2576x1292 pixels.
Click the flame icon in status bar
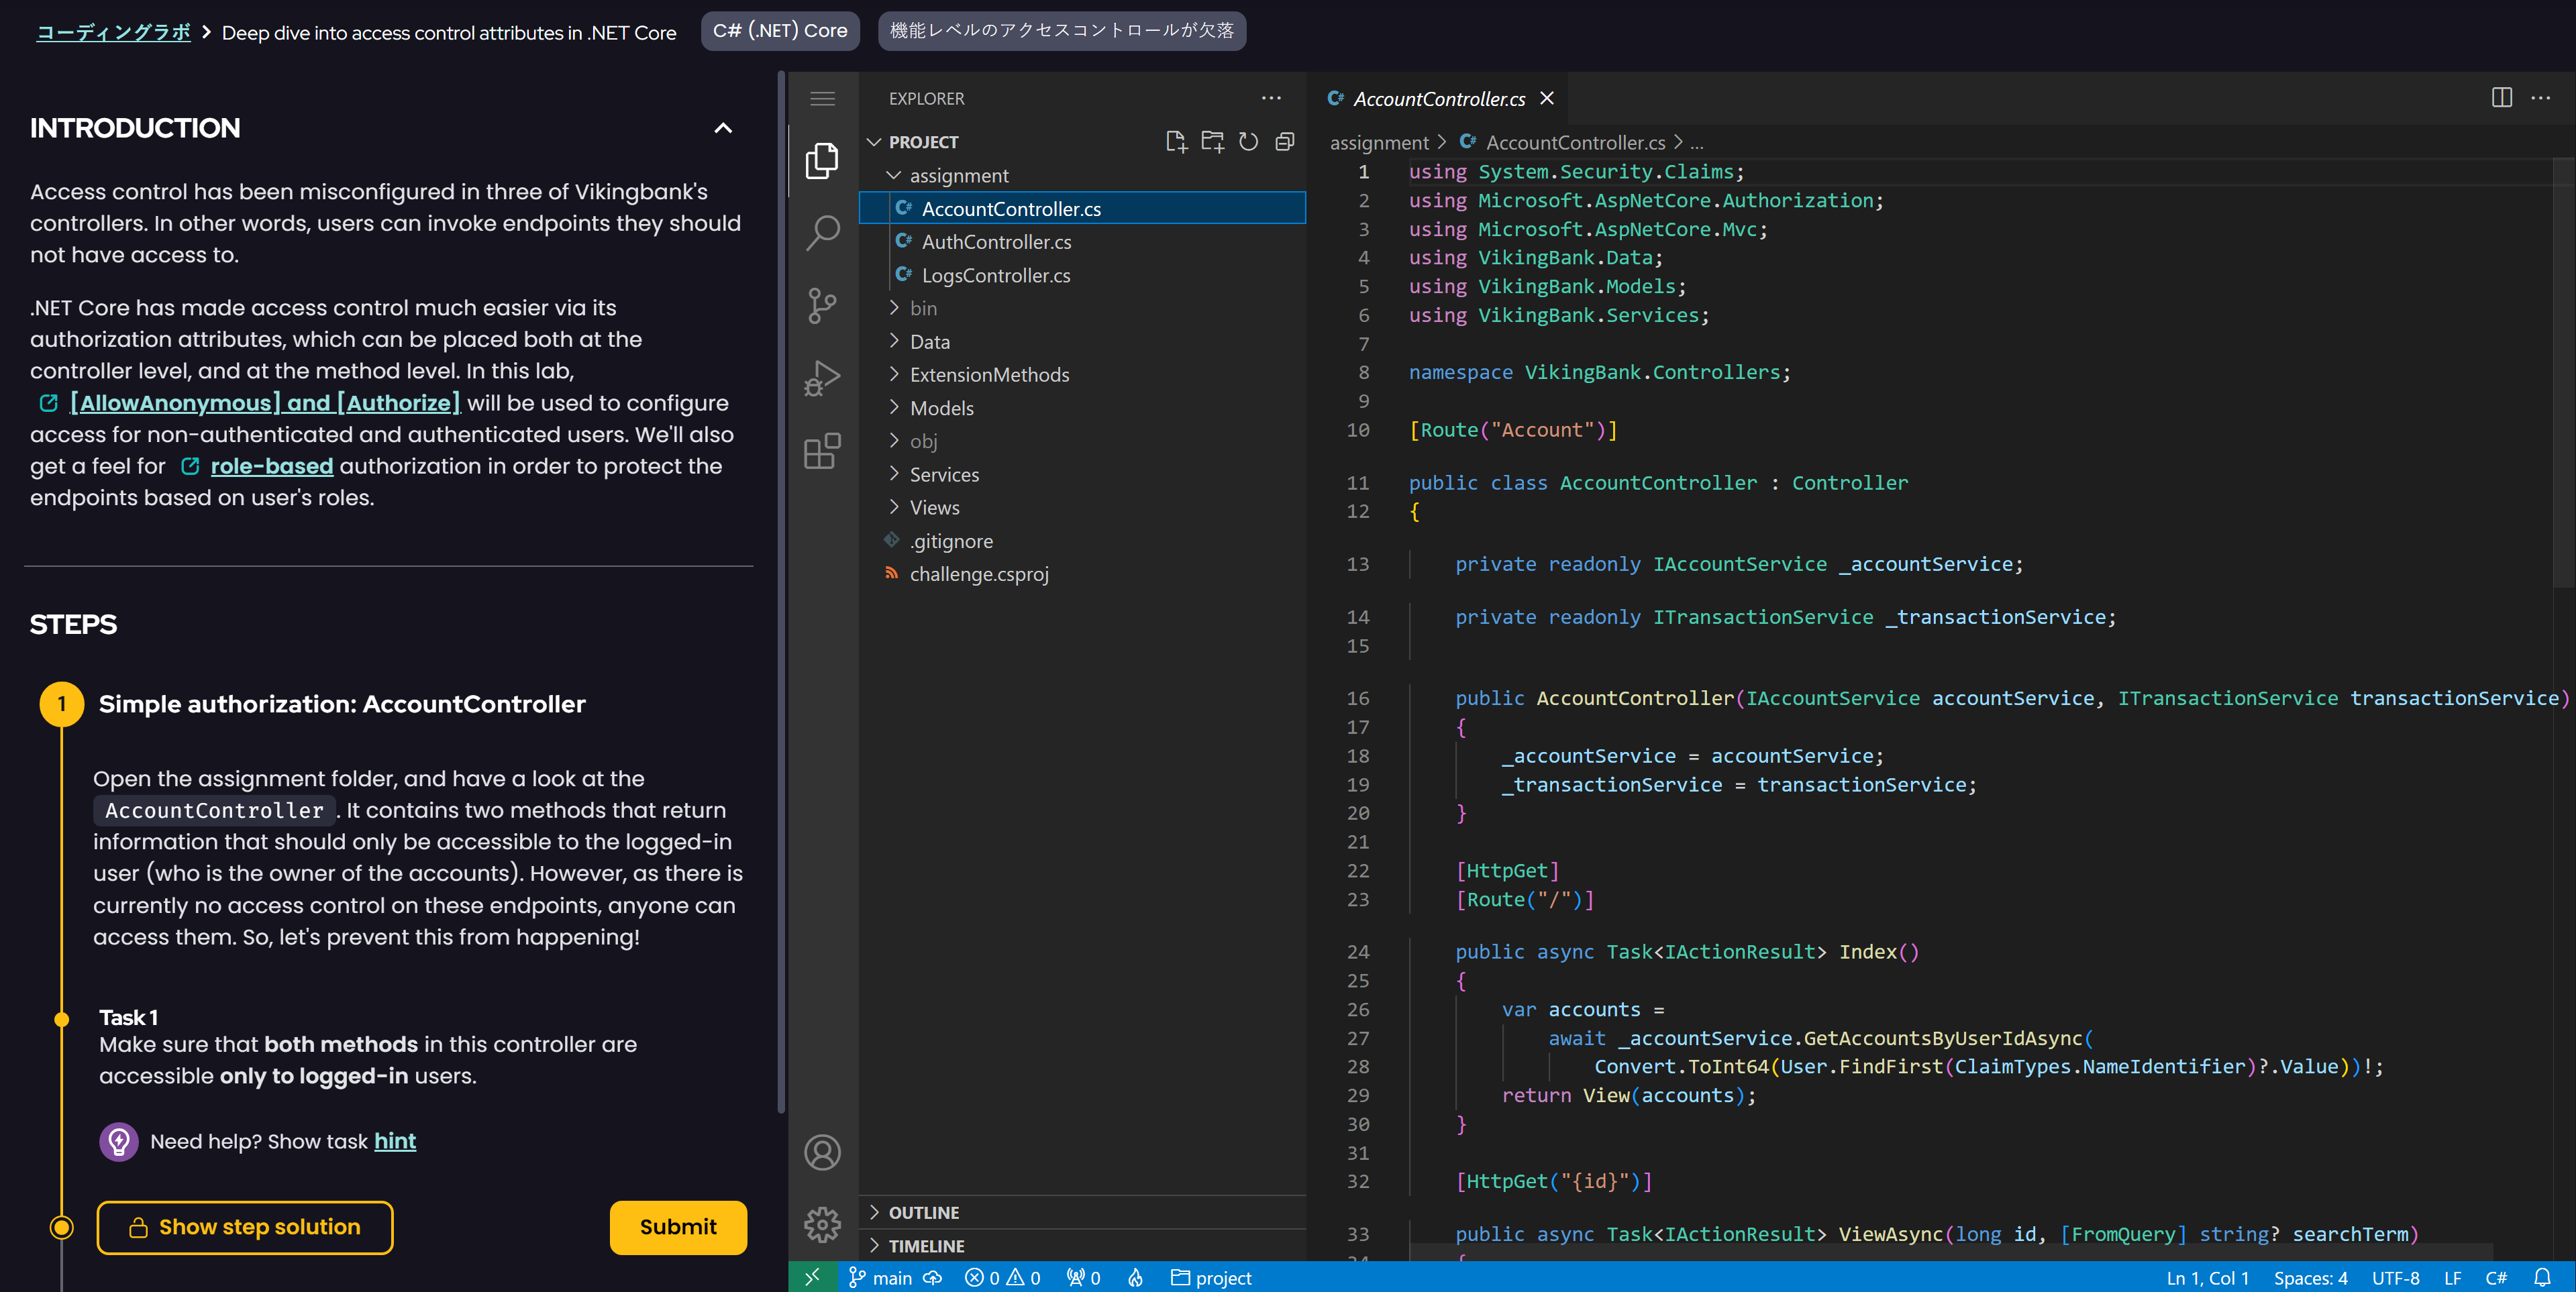(x=1135, y=1277)
